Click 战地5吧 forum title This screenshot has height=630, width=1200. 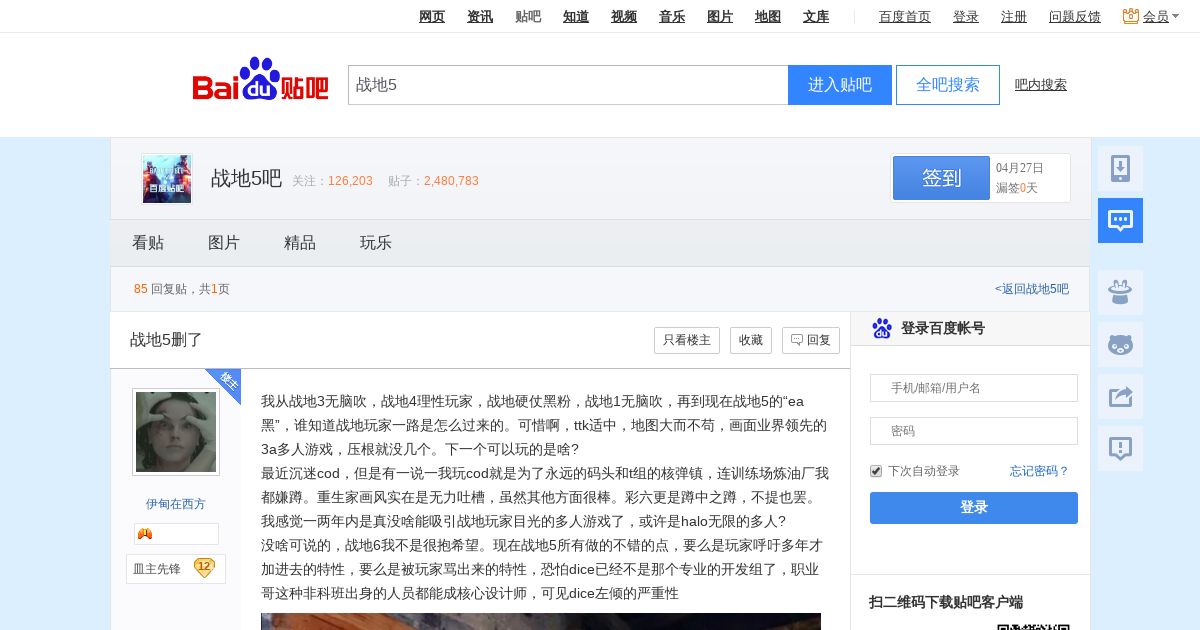246,178
